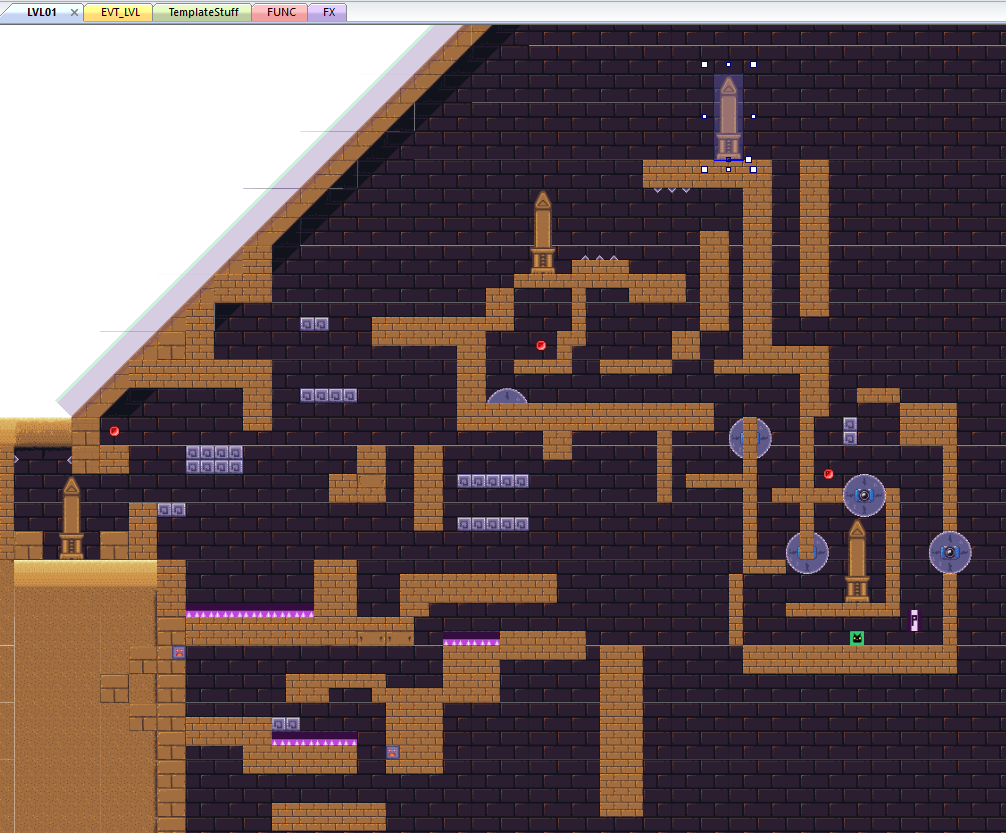Viewport: 1006px width, 833px height.
Task: Select the obelisk beside the upward gray spikes
Action: tap(543, 232)
